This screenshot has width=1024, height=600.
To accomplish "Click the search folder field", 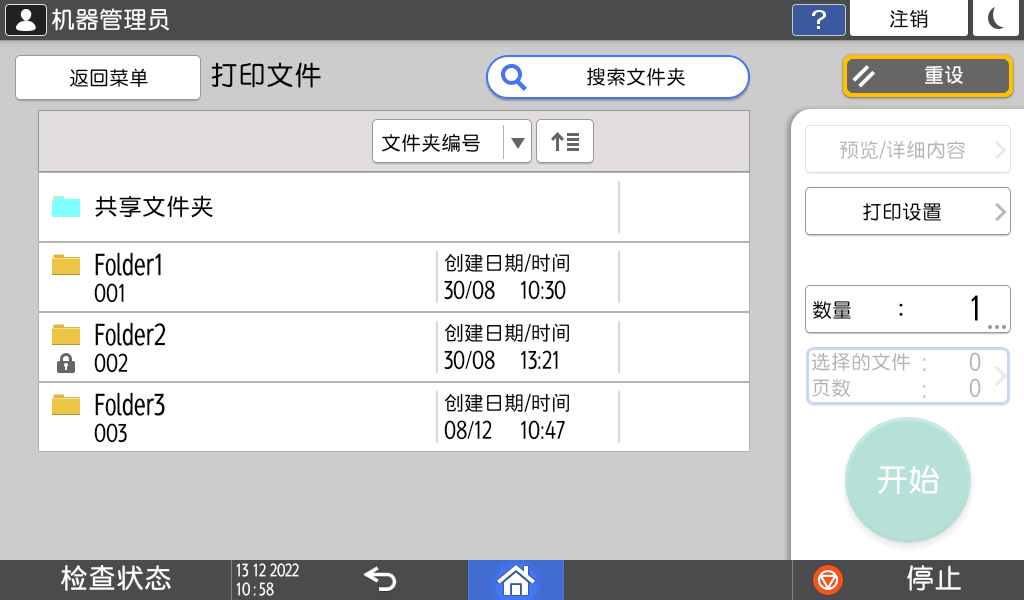I will click(x=618, y=77).
